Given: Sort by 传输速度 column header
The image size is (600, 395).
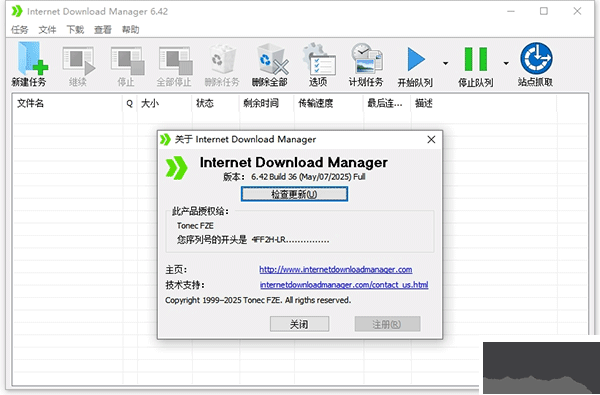Looking at the screenshot, I should click(329, 103).
